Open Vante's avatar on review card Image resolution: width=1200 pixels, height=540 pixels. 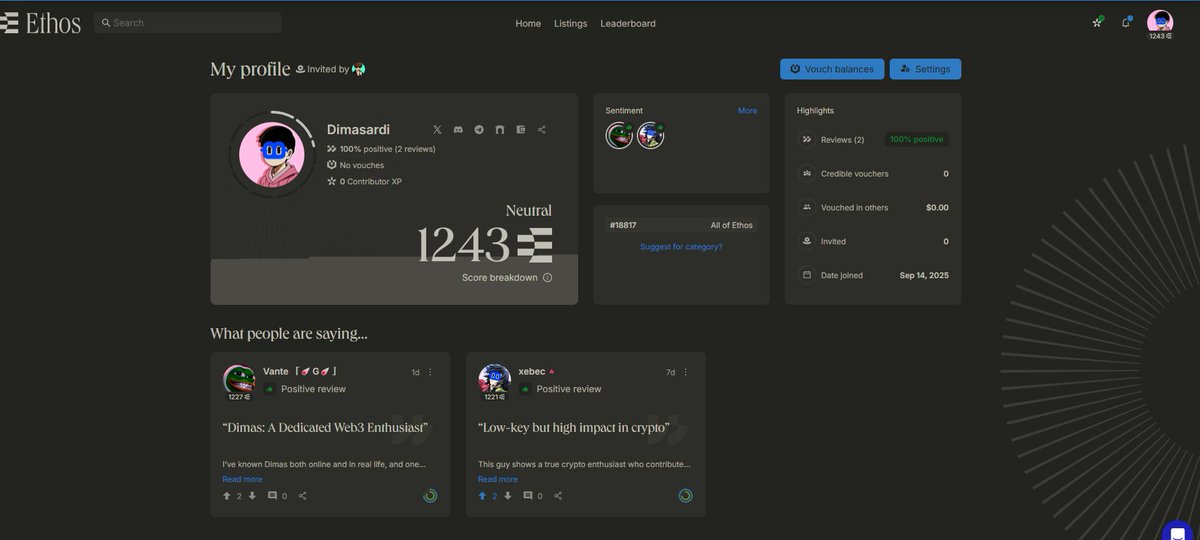(238, 380)
